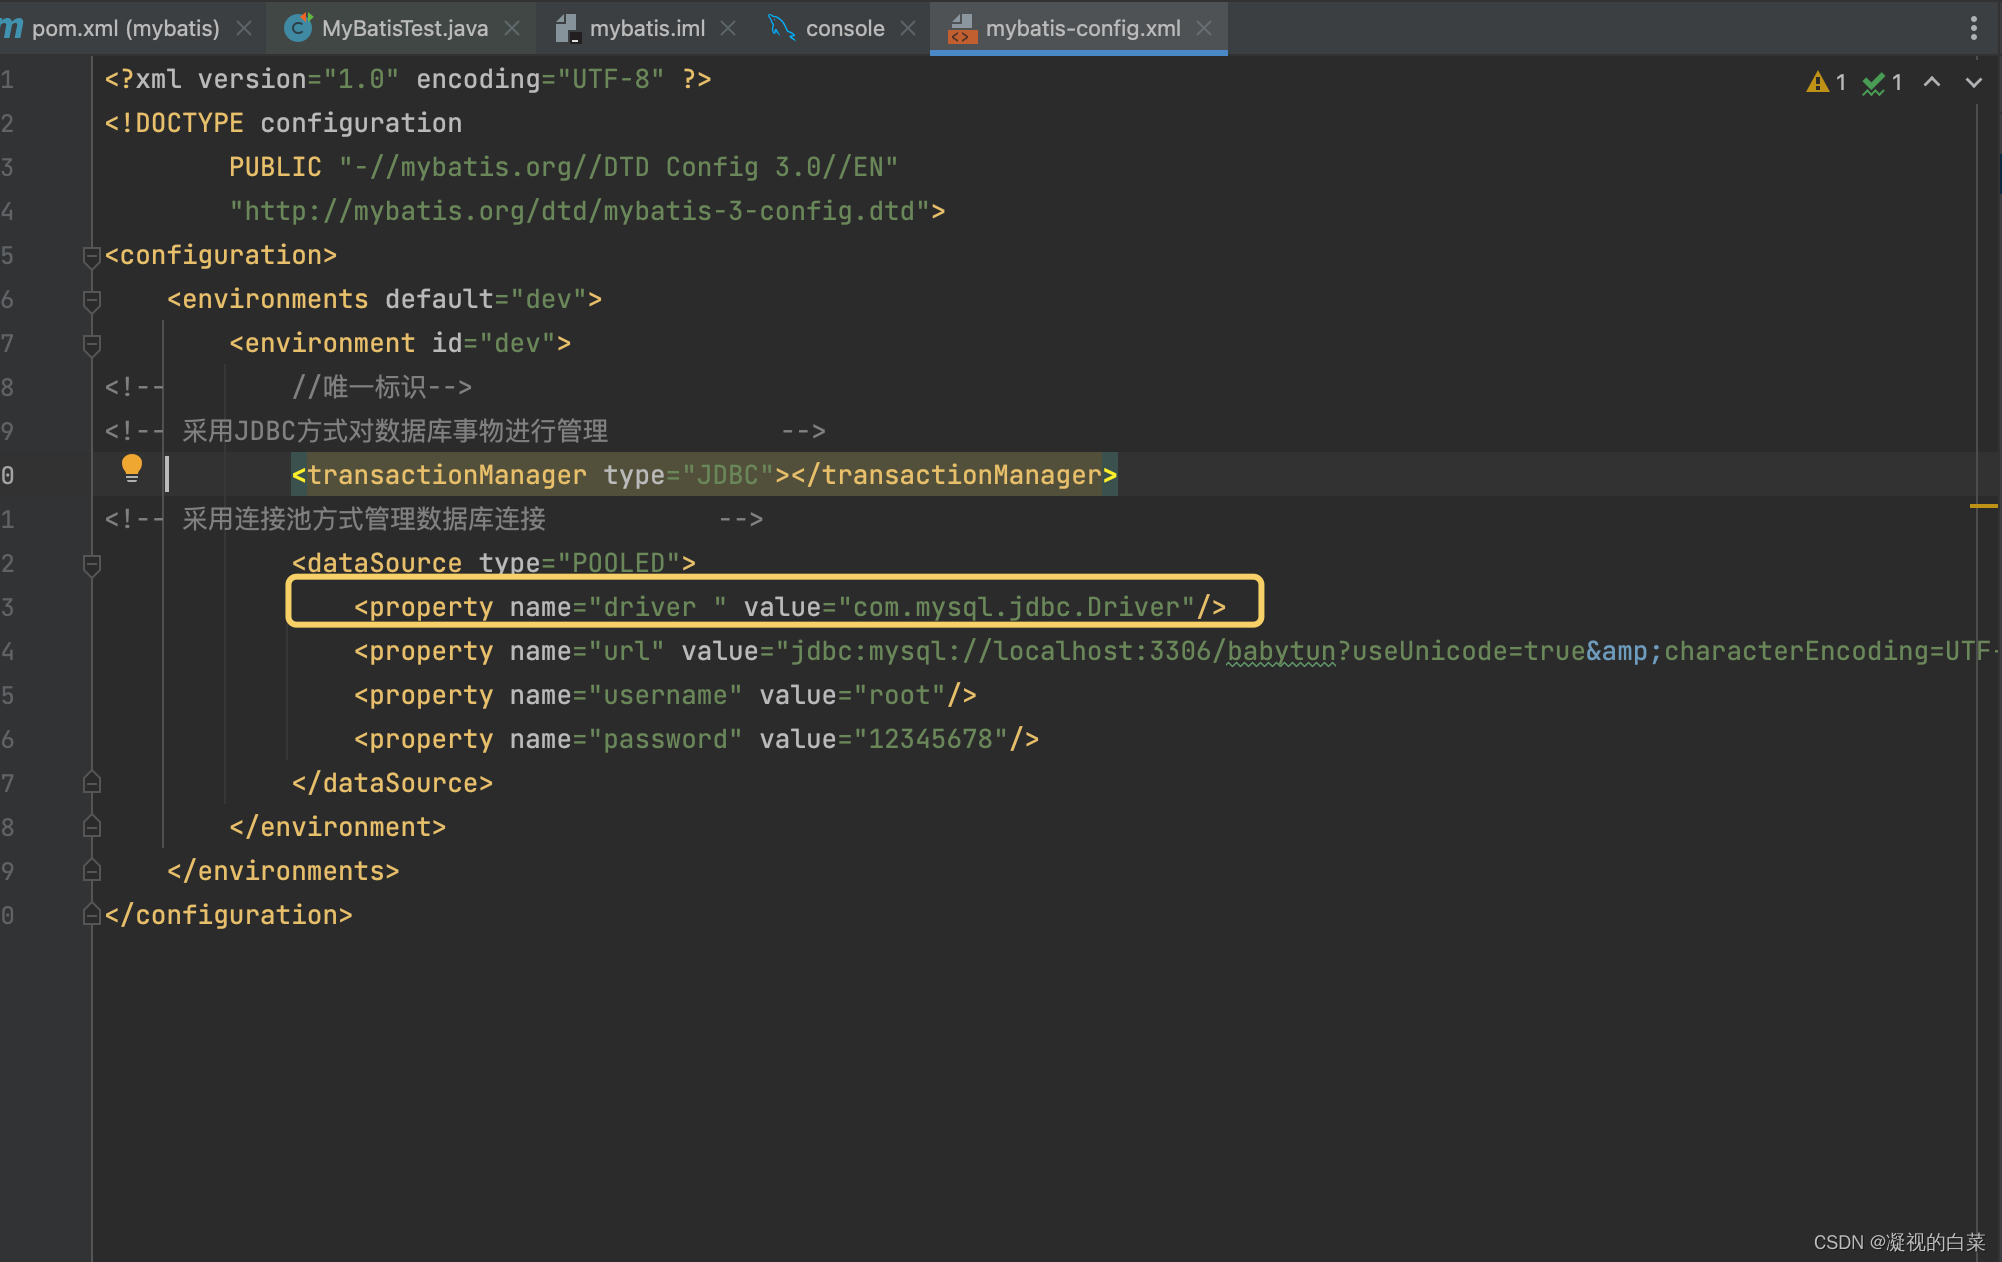Collapse the configuration element fold region
Screen dimensions: 2002x1262
pyautogui.click(x=91, y=255)
